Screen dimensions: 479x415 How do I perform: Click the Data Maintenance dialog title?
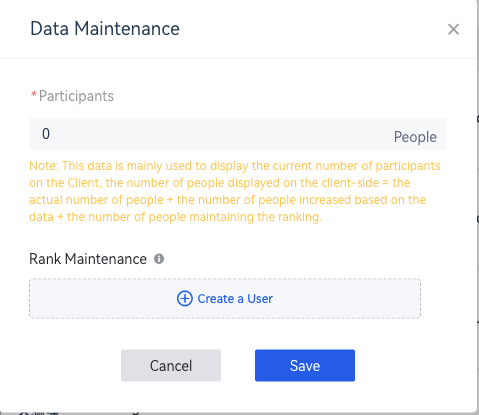point(105,29)
